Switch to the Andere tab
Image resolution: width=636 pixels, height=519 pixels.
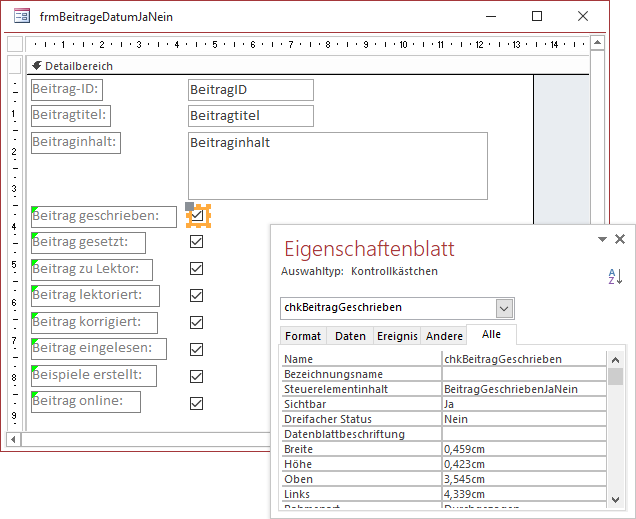pos(444,336)
